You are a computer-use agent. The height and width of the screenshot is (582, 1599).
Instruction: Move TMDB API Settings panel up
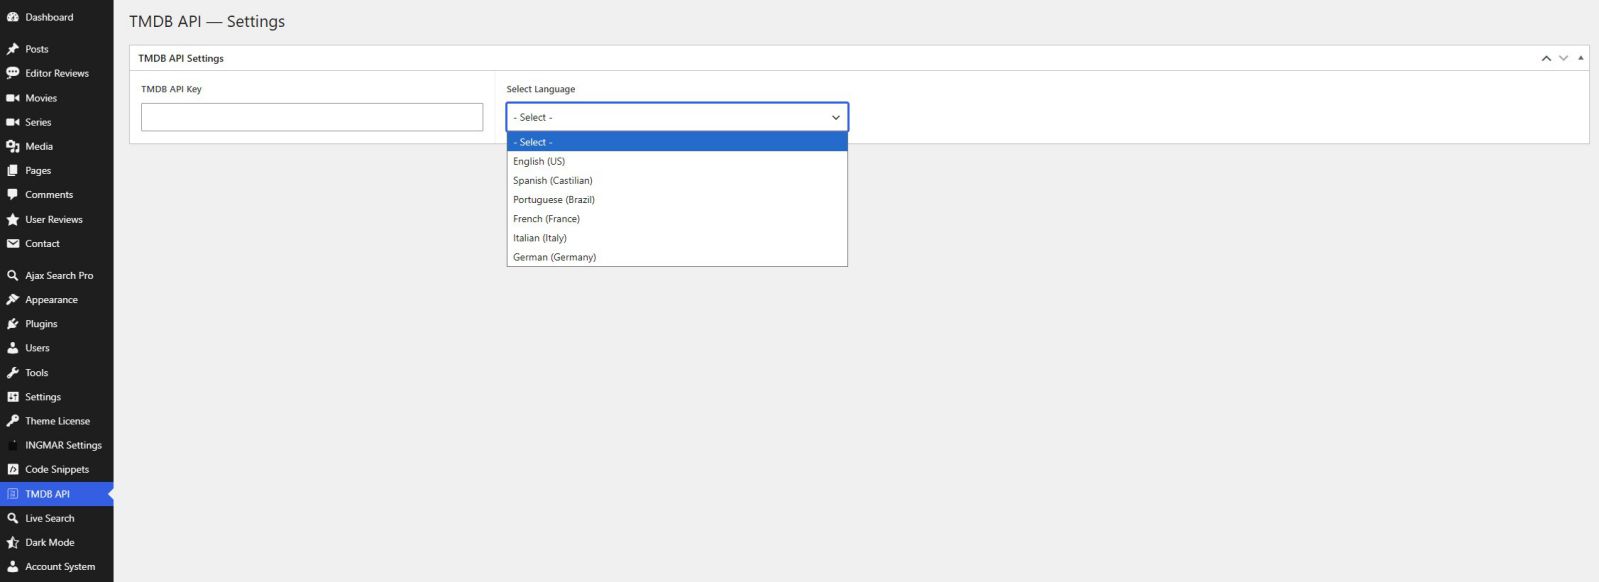[x=1546, y=58]
